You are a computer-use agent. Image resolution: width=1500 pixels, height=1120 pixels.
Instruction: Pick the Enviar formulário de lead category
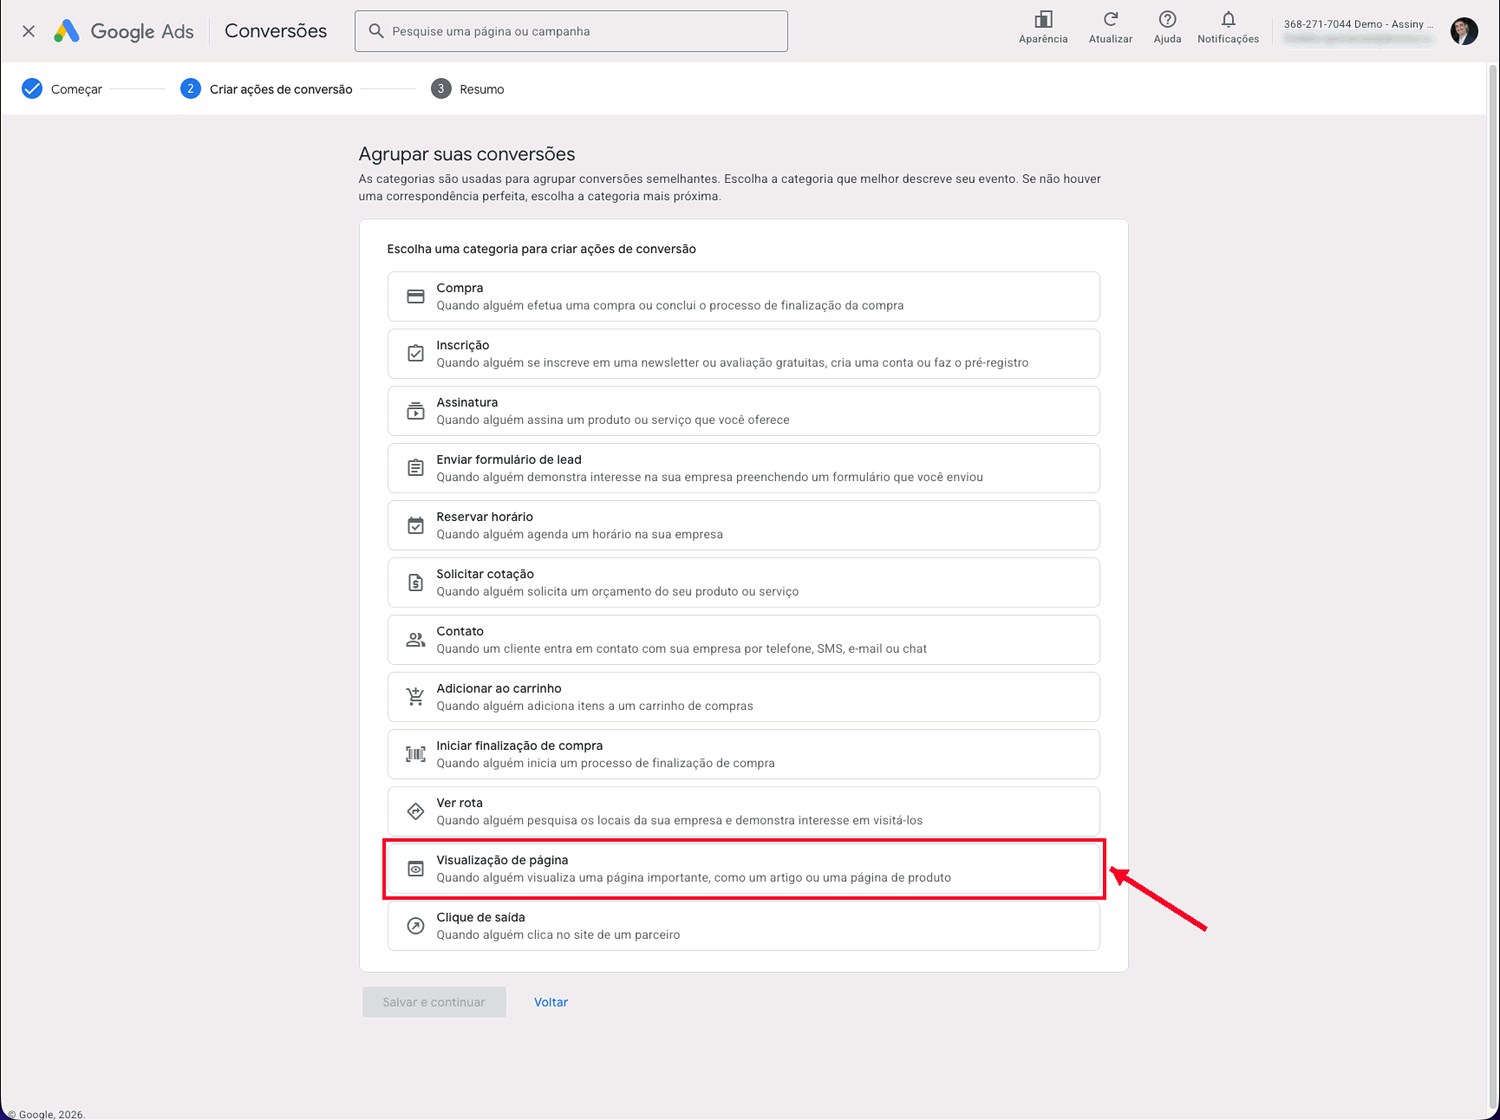pos(744,468)
